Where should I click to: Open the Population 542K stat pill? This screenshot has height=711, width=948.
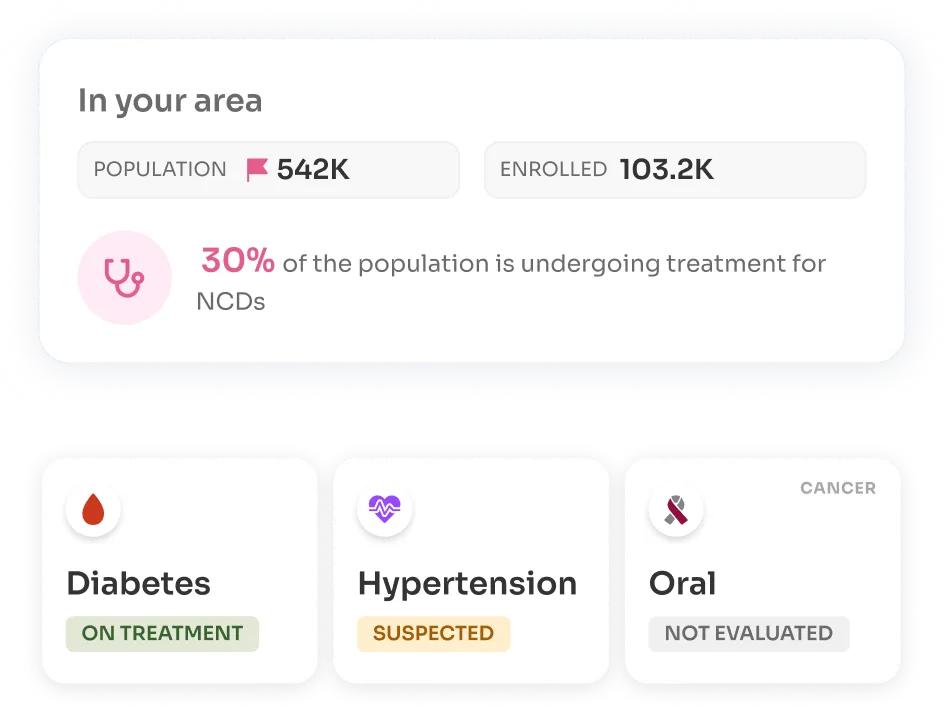click(268, 170)
